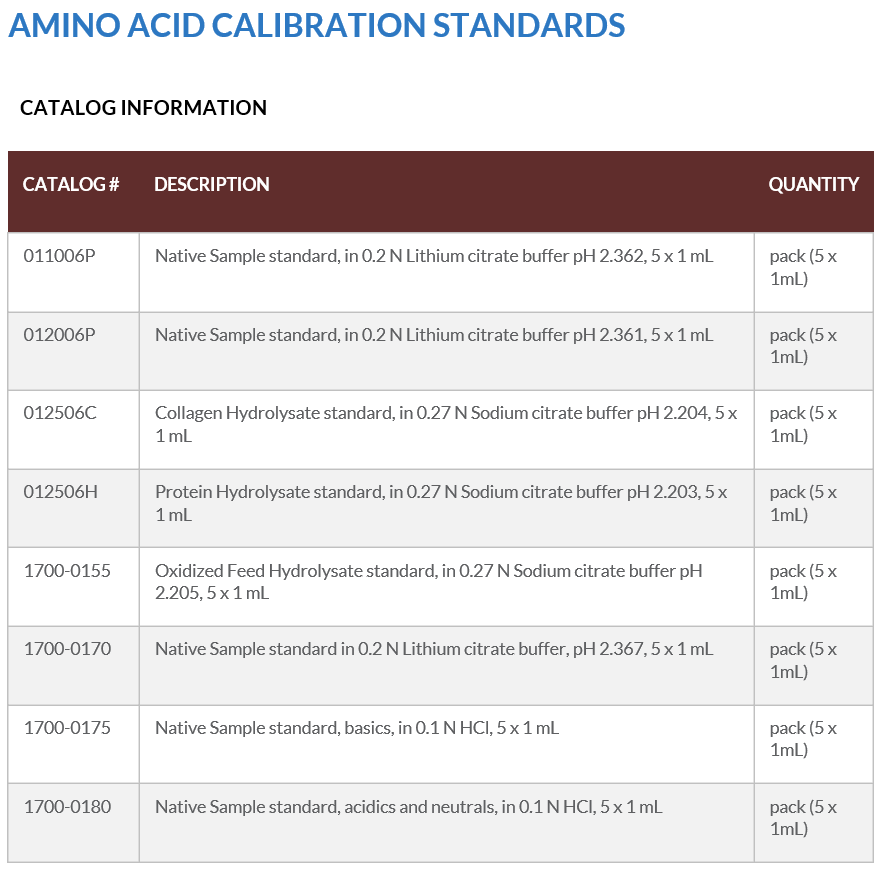The height and width of the screenshot is (871, 884).
Task: Click the QUANTITY column header
Action: (813, 184)
